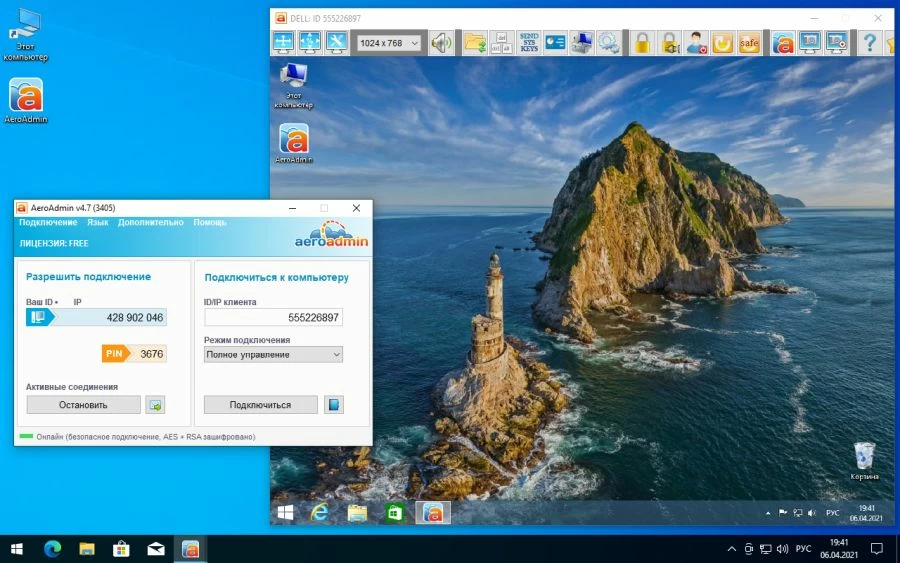The image size is (900, 563).
Task: Switch display to 'Ваш ID' label
Action: [x=41, y=302]
